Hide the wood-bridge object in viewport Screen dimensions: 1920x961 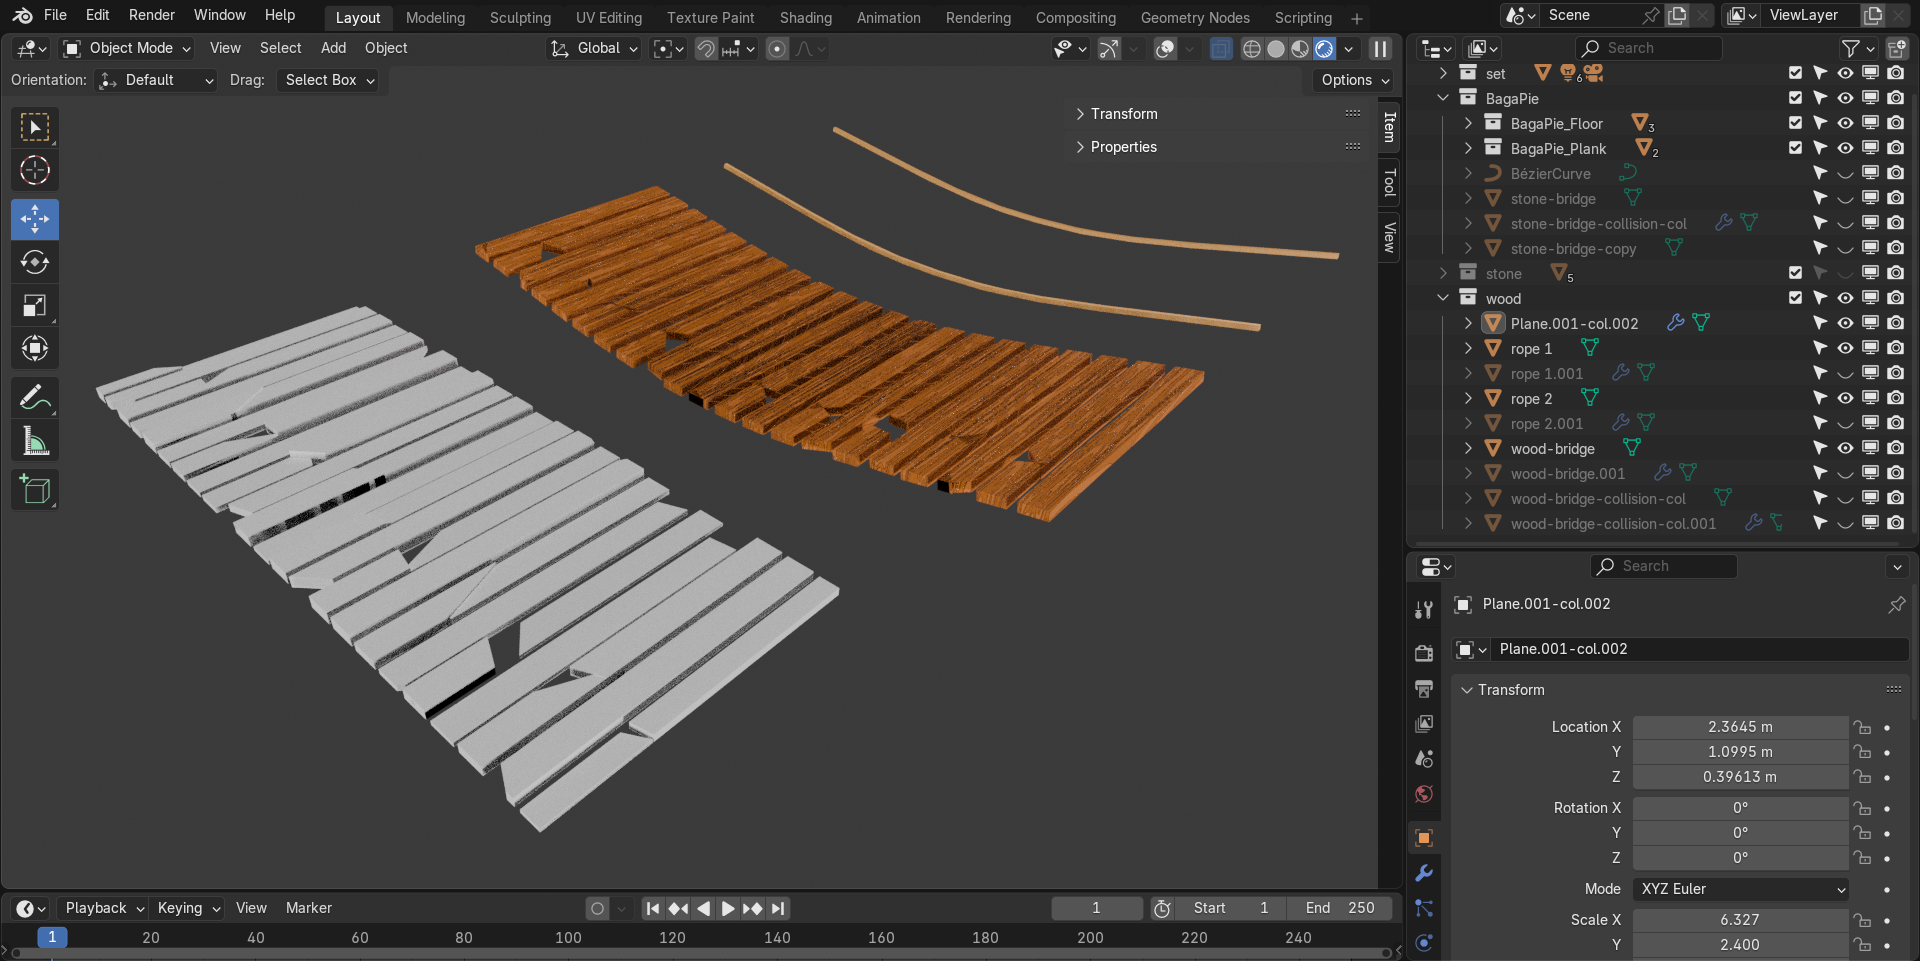1845,448
